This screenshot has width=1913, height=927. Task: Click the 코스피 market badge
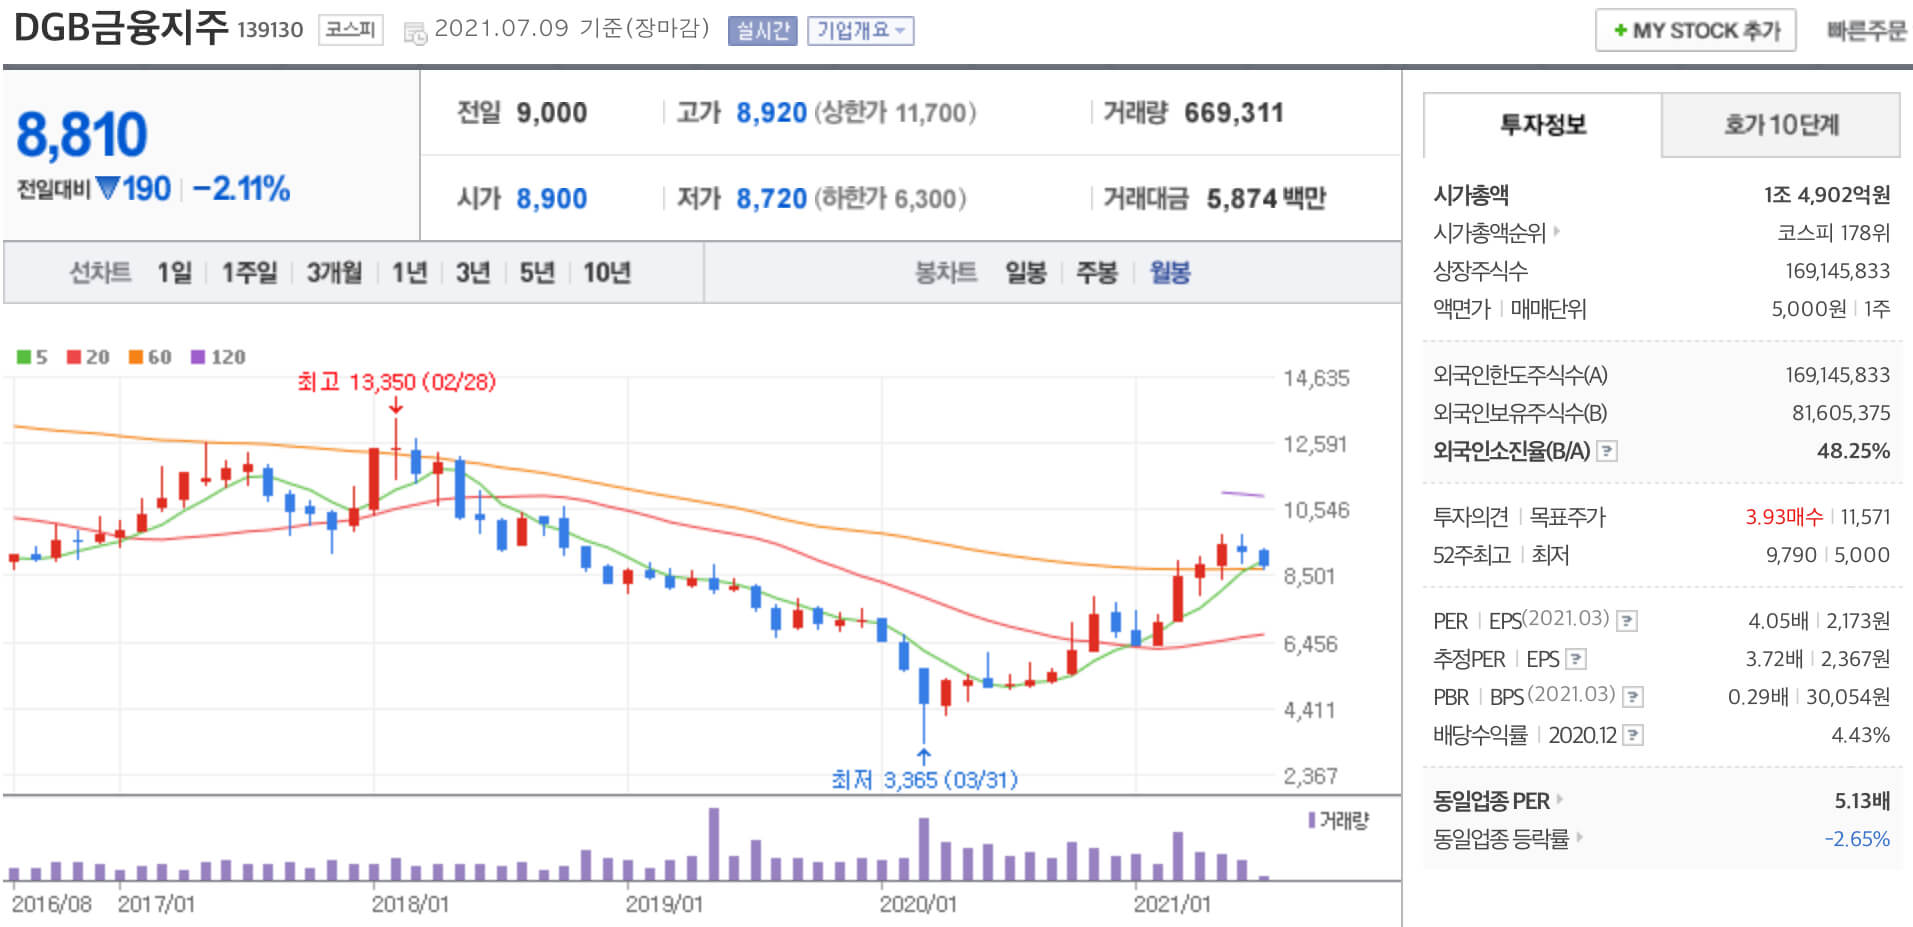[351, 30]
